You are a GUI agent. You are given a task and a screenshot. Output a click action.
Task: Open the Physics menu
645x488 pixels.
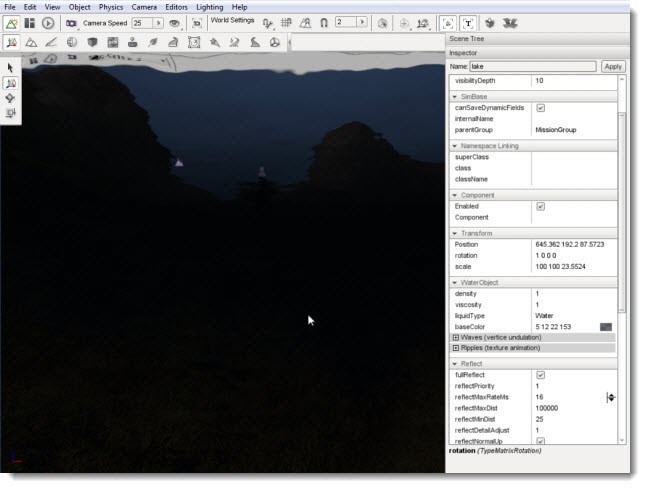(111, 7)
